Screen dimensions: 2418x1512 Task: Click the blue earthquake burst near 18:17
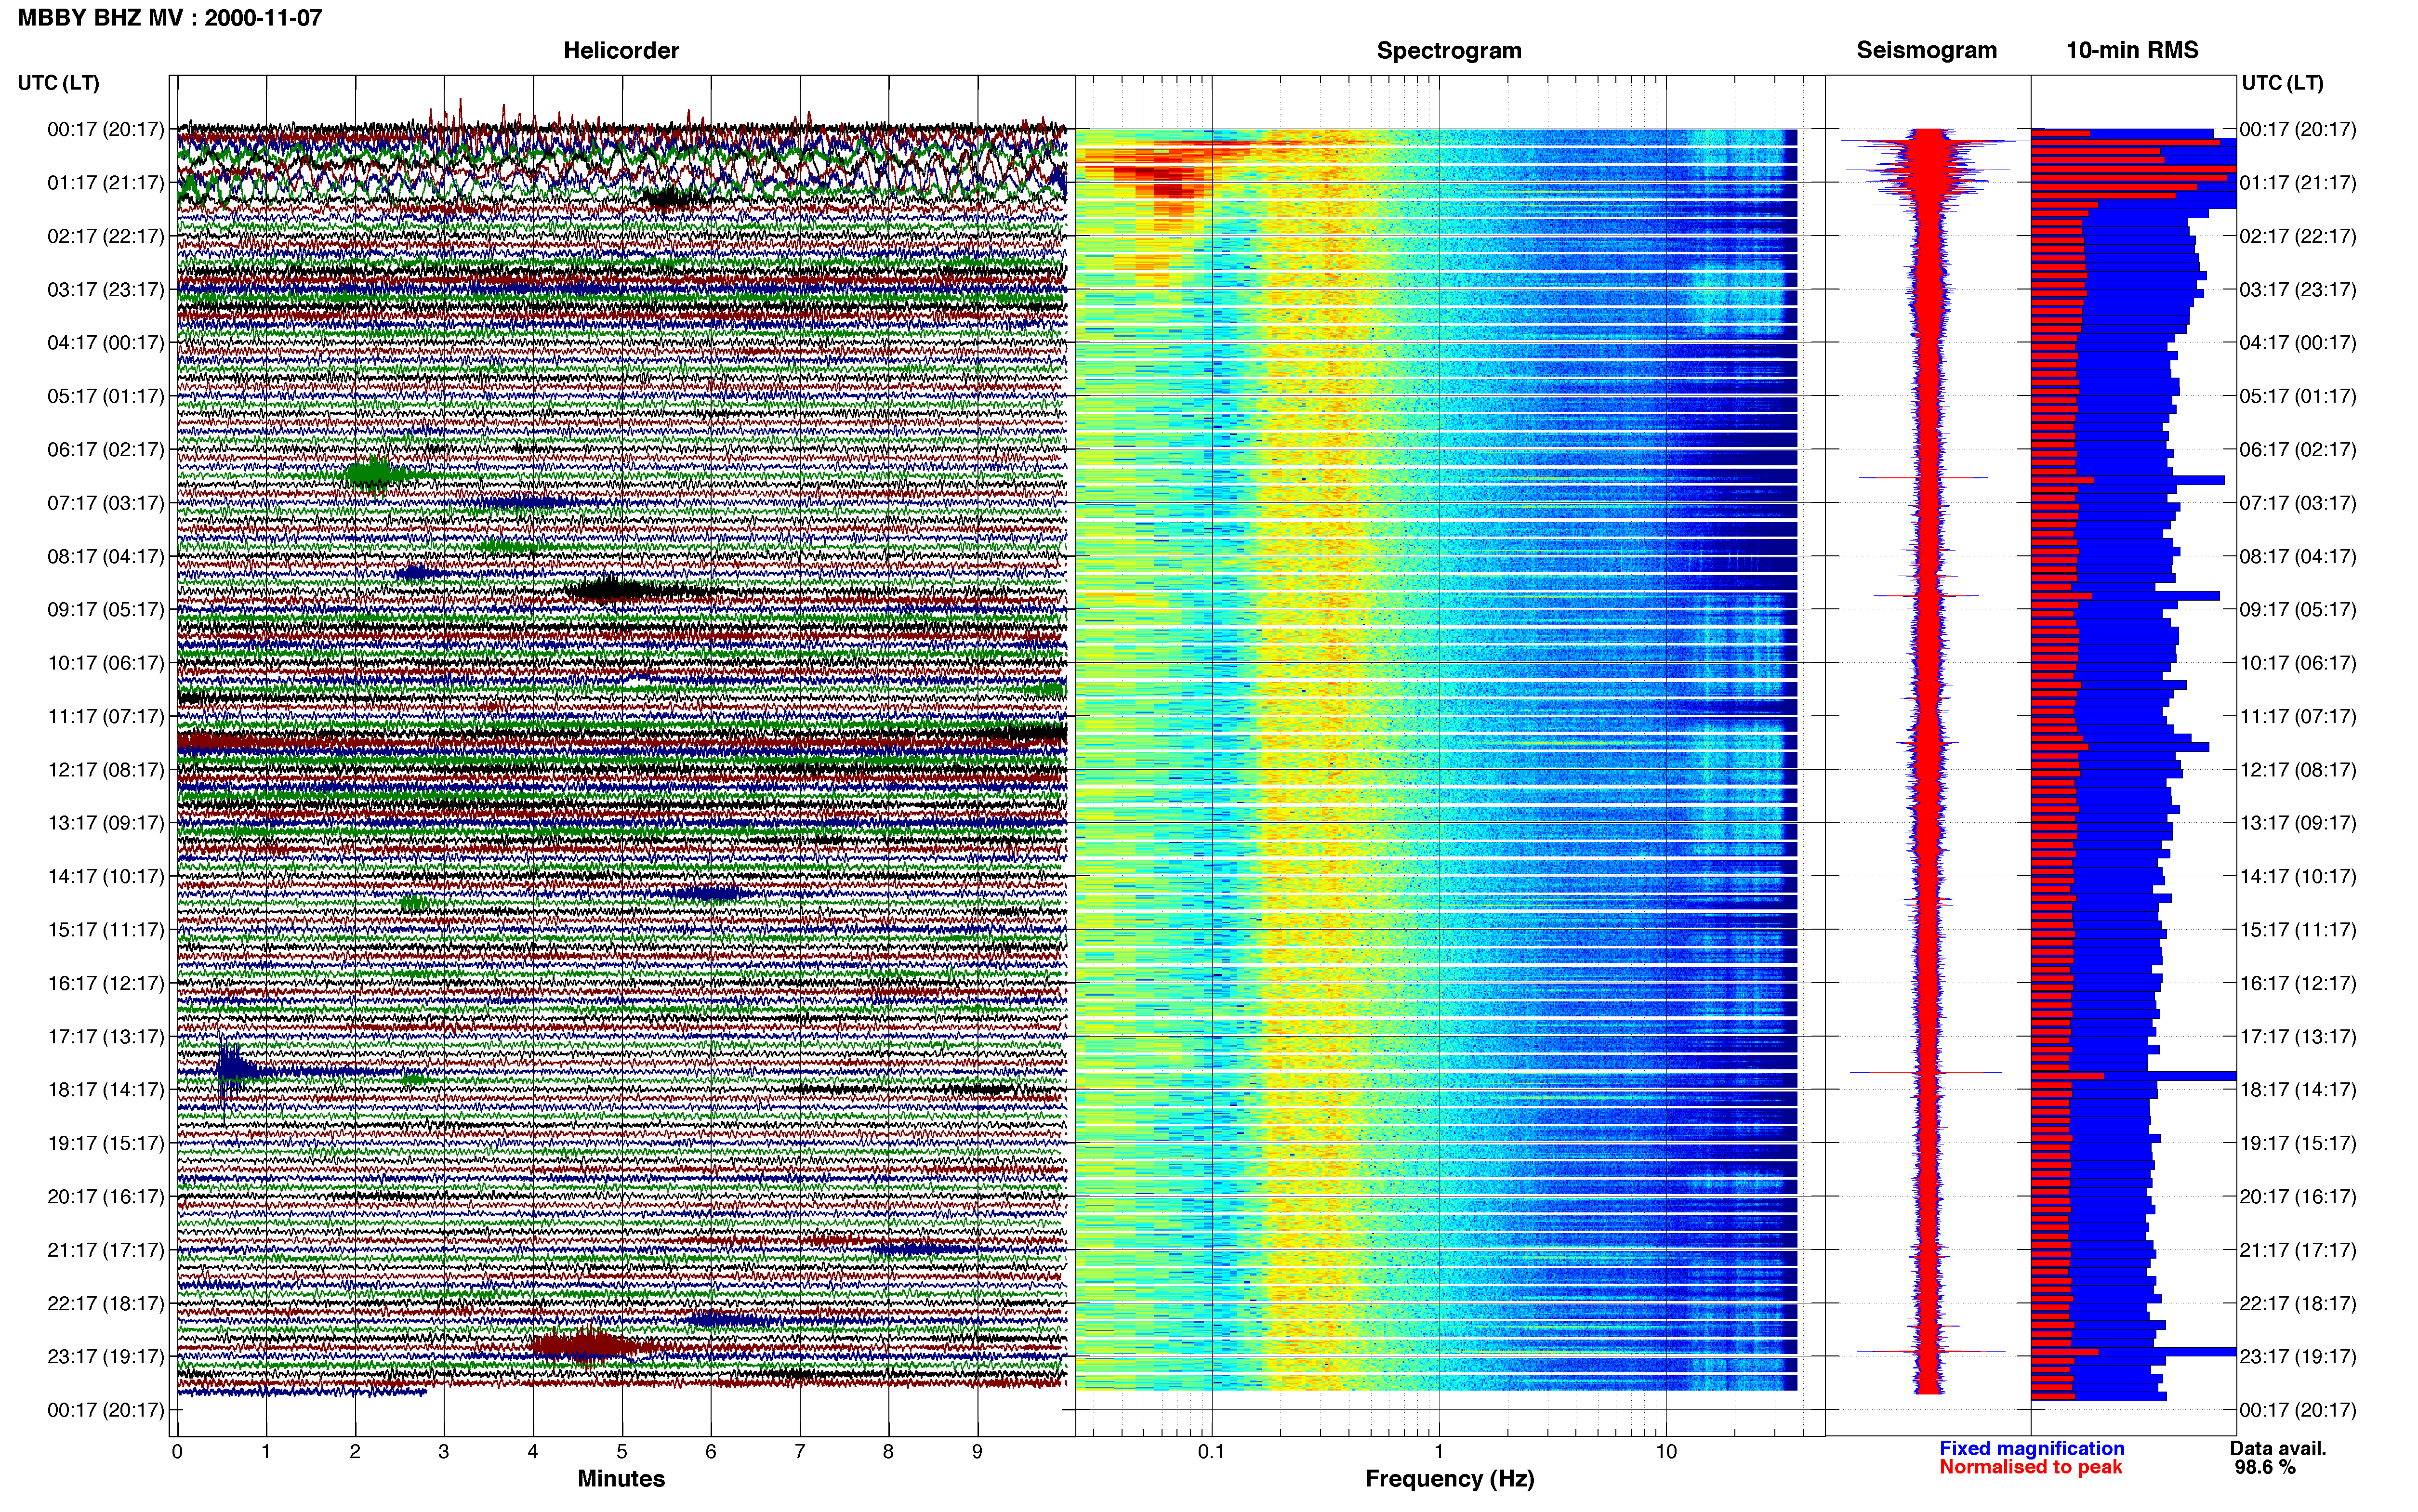point(236,1070)
